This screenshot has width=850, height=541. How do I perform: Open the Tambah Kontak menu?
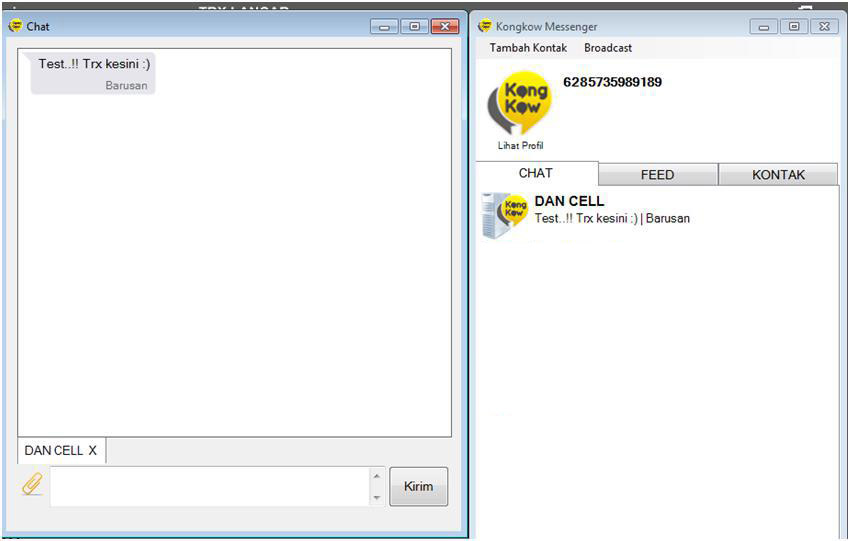click(x=528, y=48)
